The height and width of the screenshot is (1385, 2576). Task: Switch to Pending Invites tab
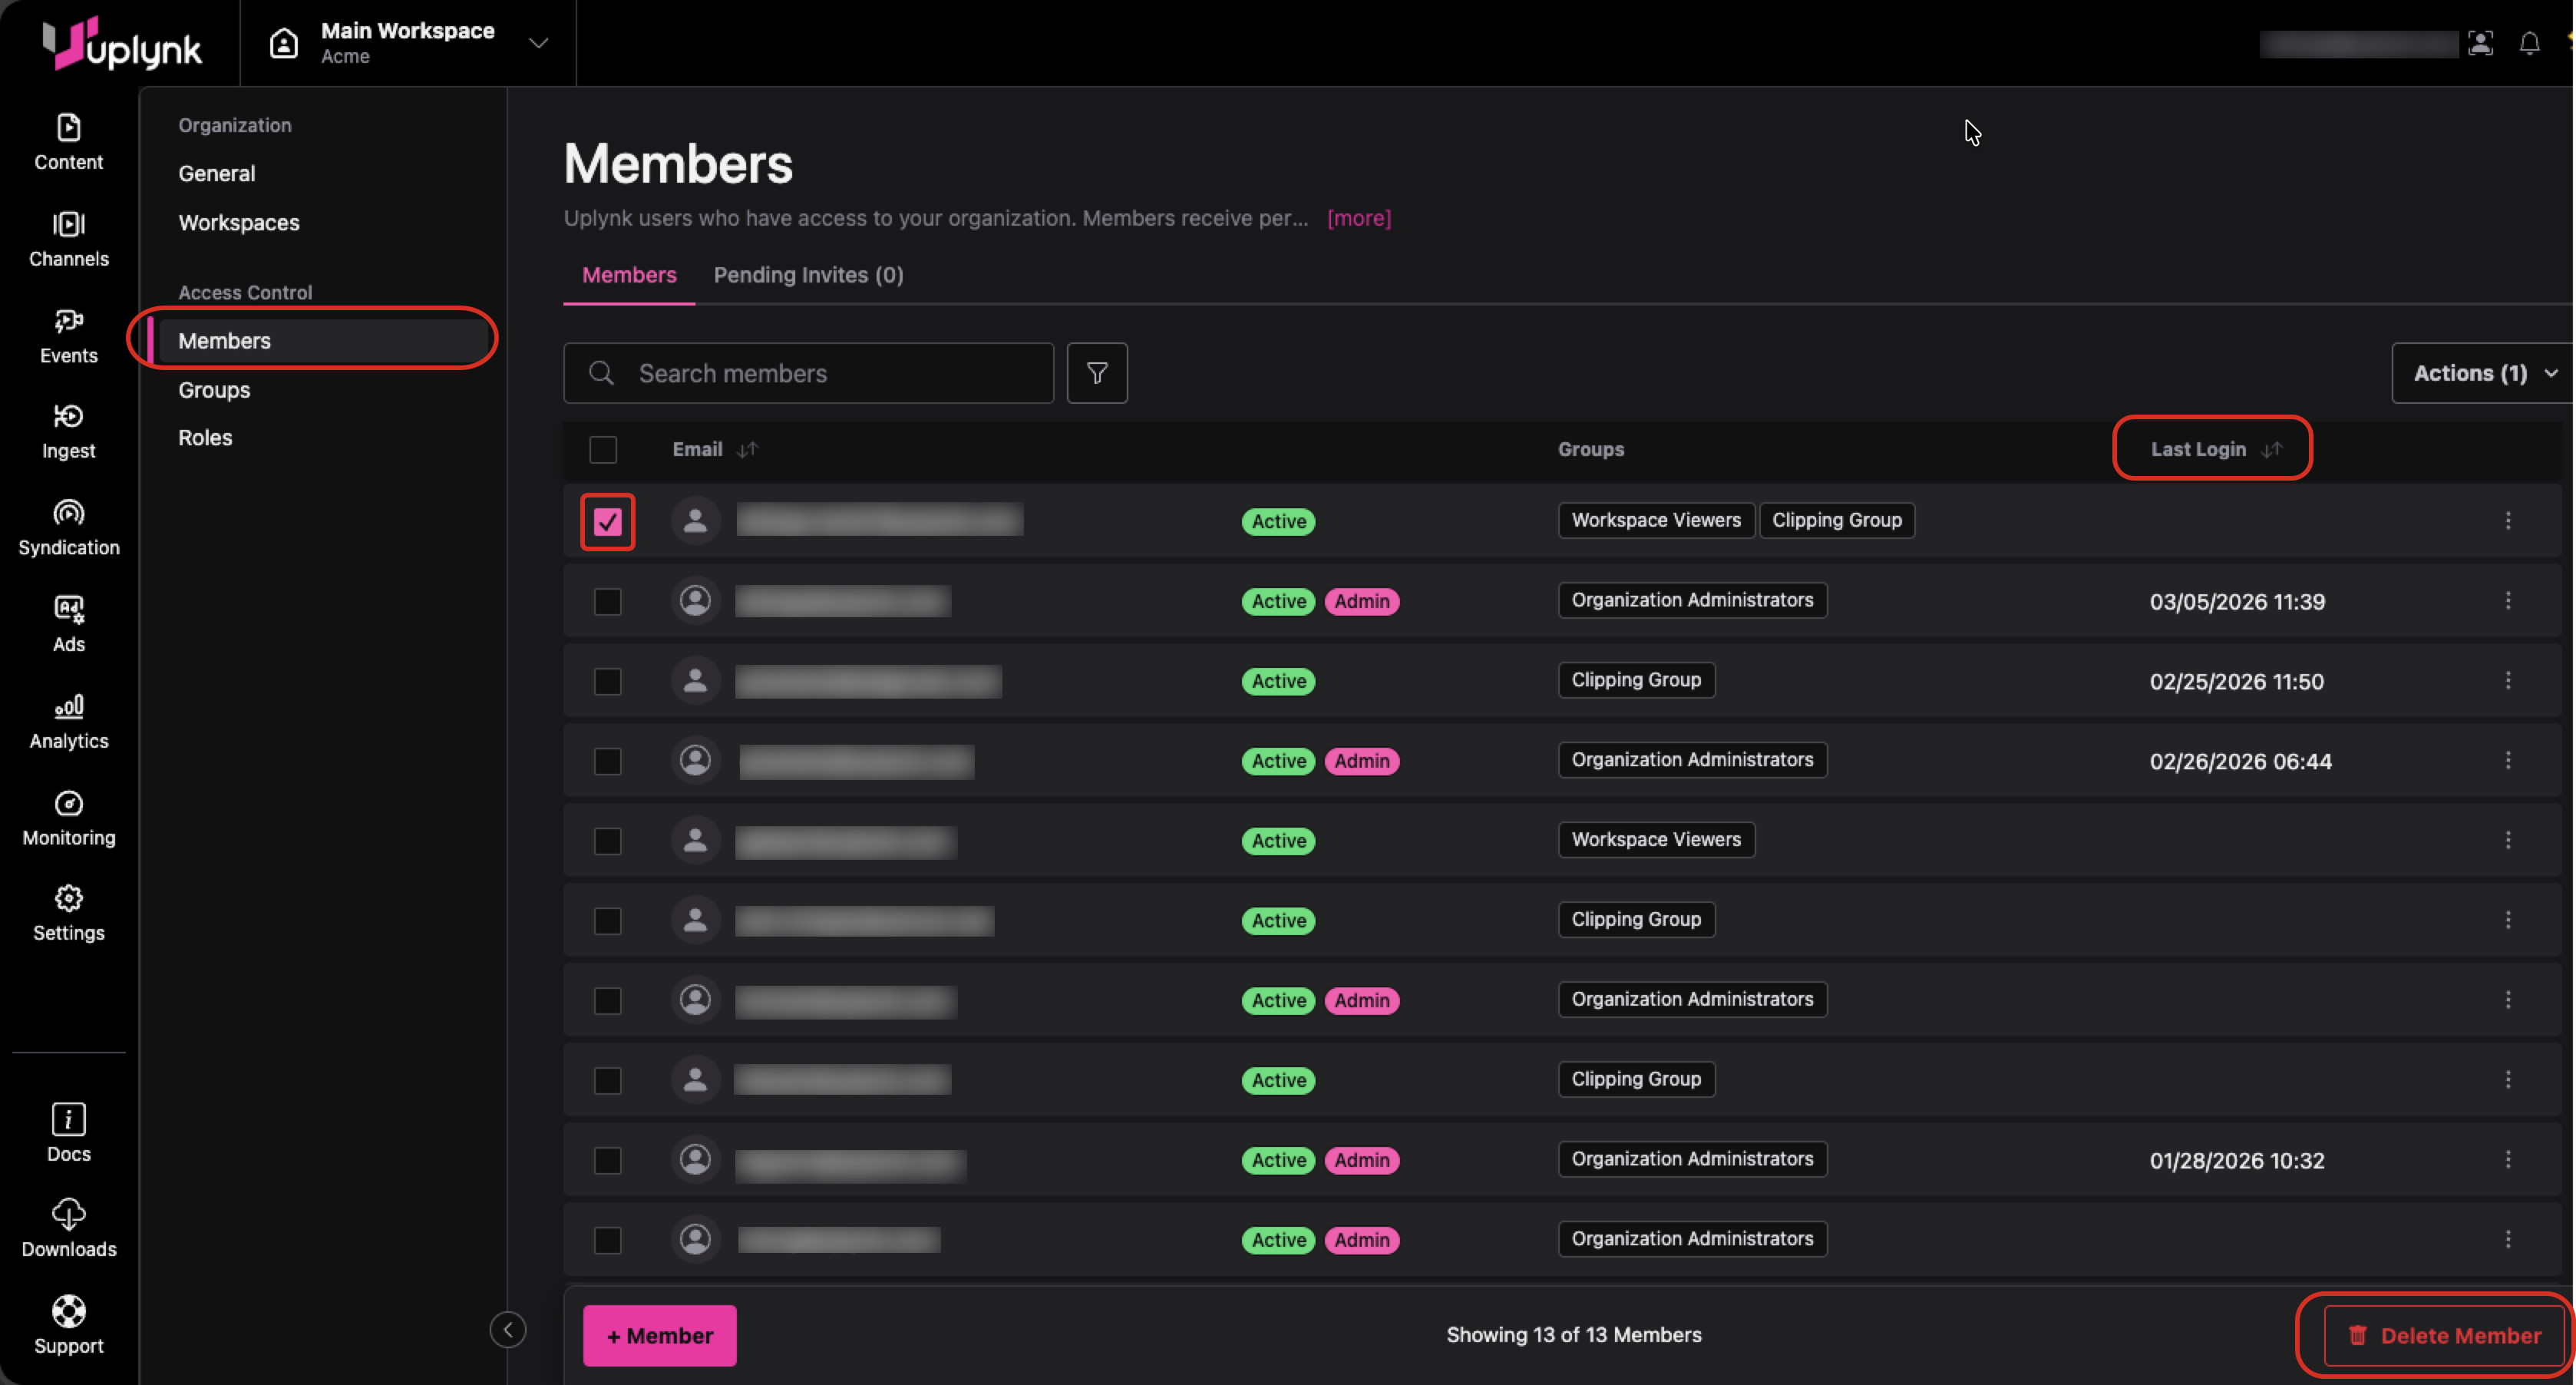click(x=808, y=275)
